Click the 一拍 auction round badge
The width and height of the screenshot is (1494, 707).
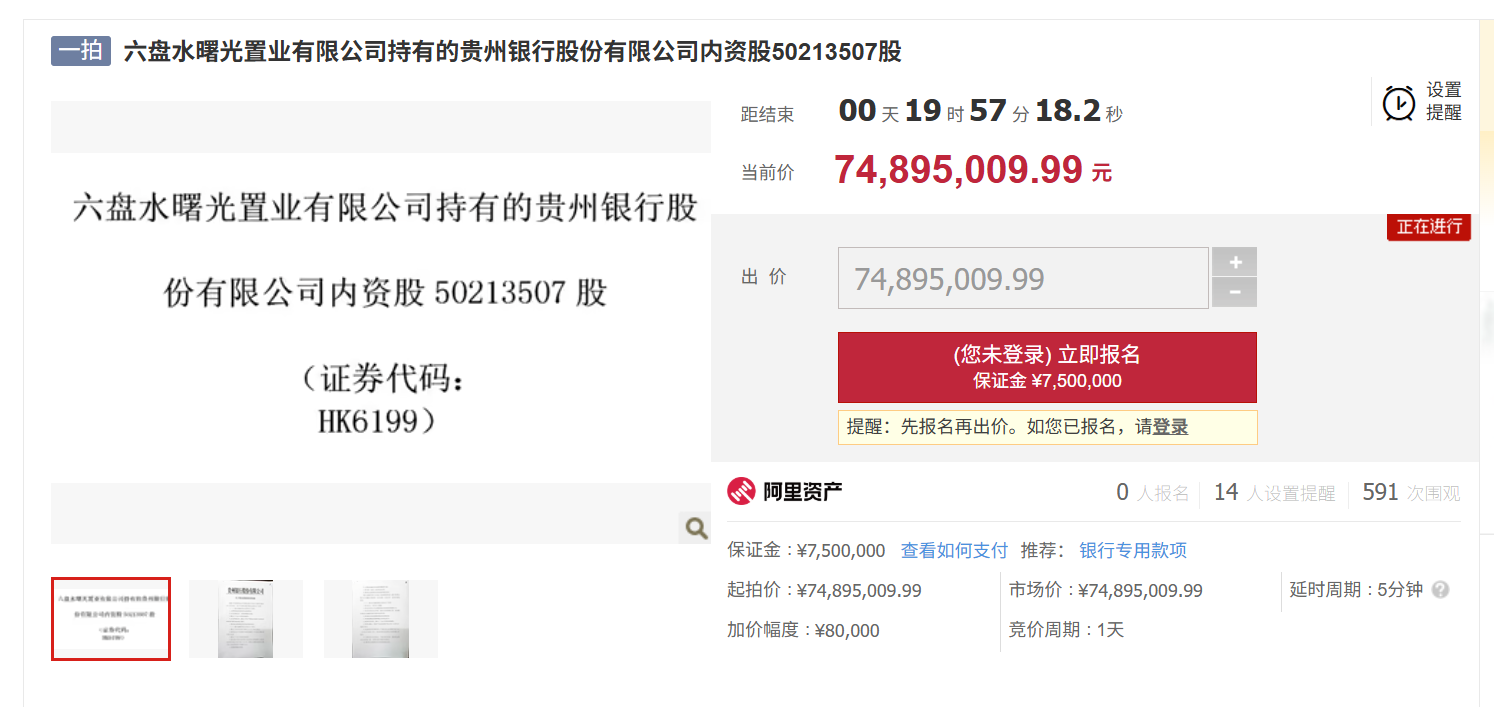(80, 51)
